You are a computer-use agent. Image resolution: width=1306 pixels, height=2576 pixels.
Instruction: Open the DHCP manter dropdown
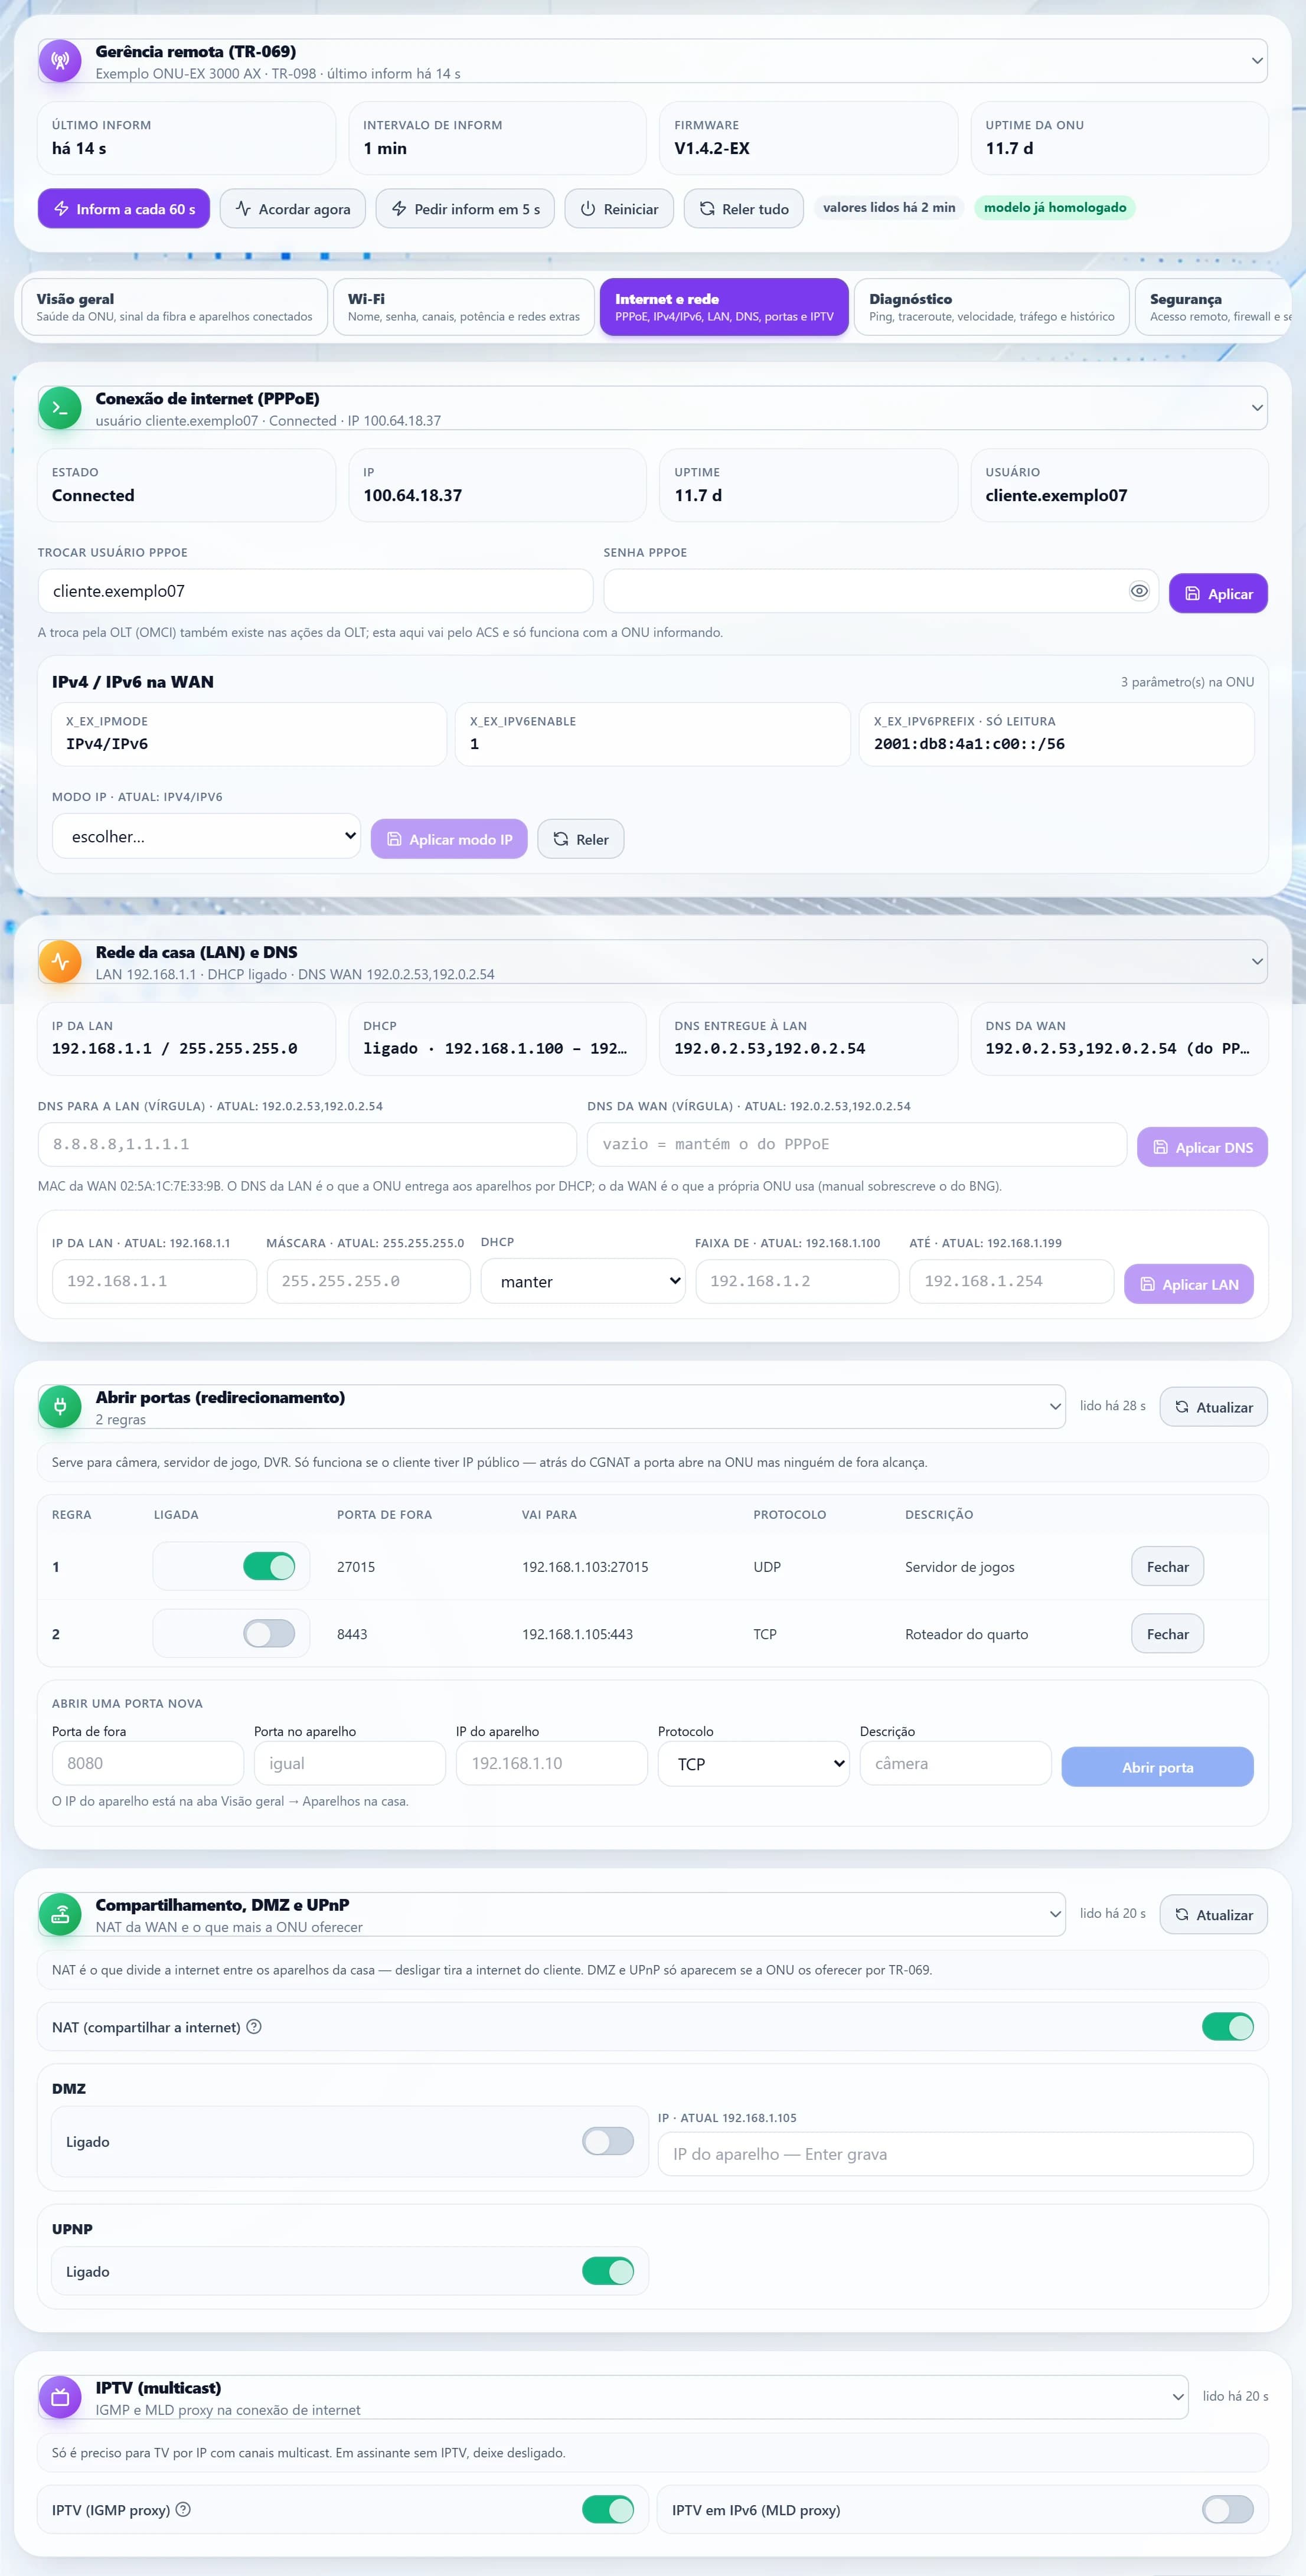pos(583,1281)
